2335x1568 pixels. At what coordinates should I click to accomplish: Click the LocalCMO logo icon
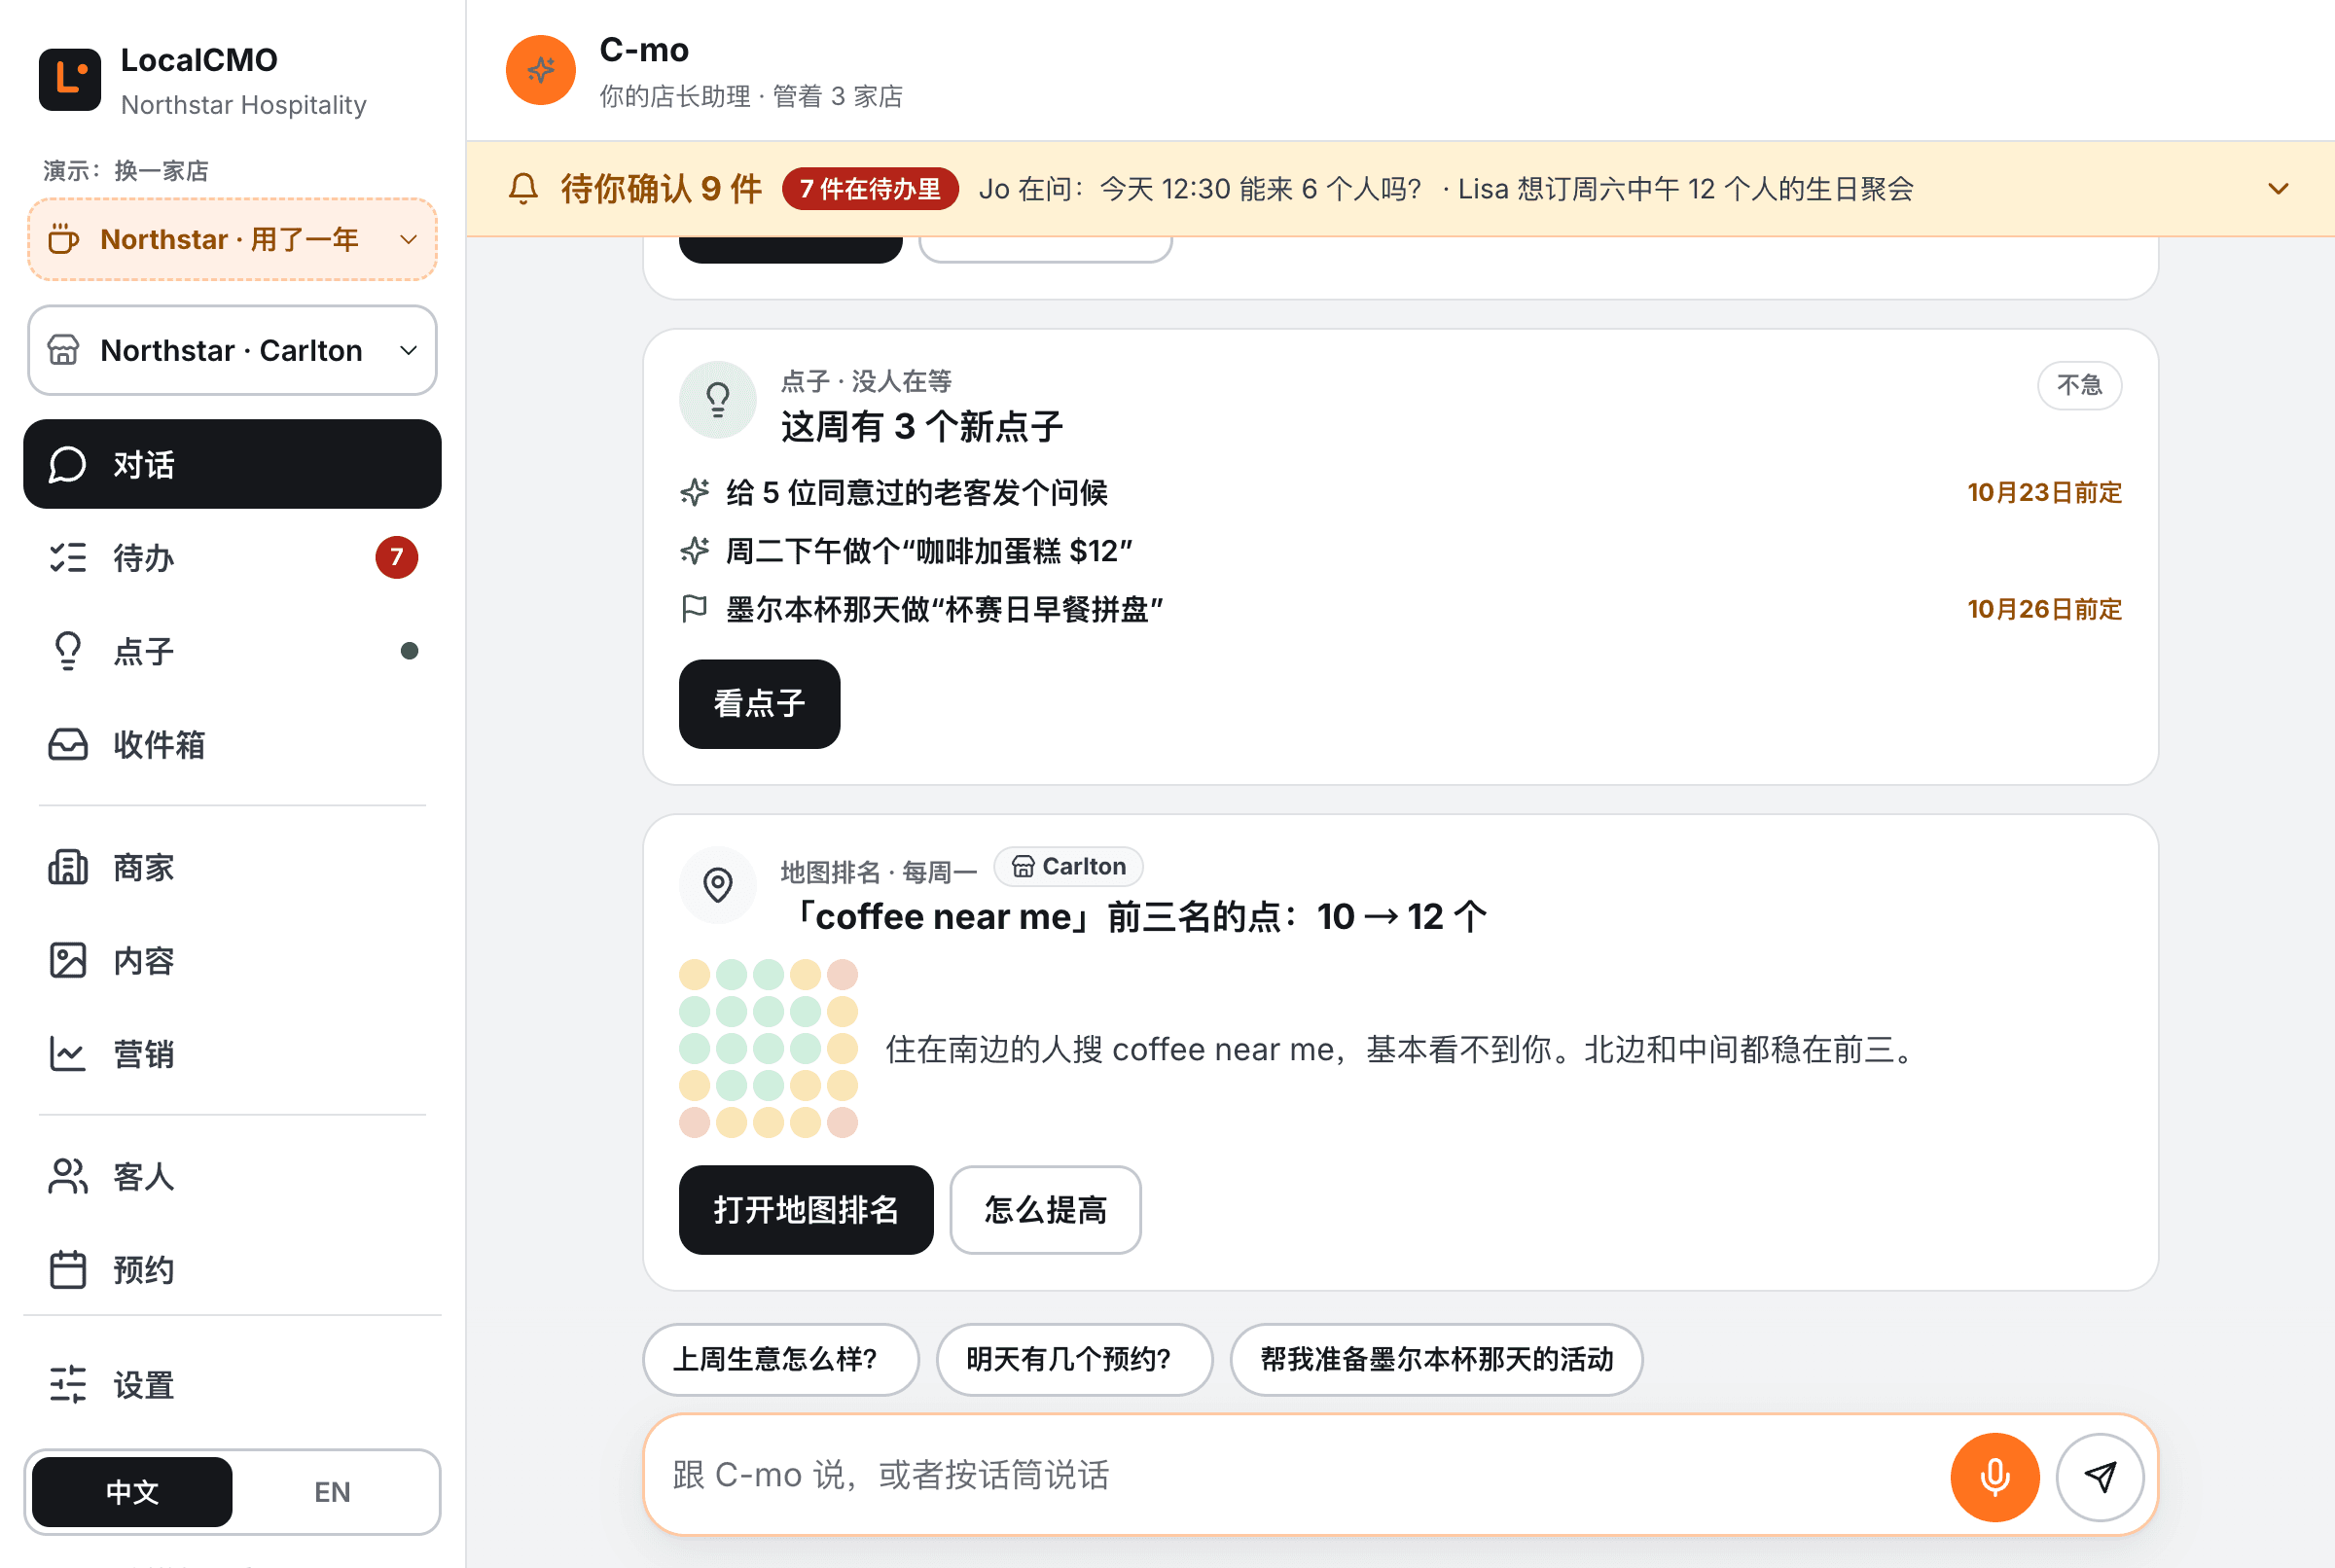pyautogui.click(x=70, y=79)
